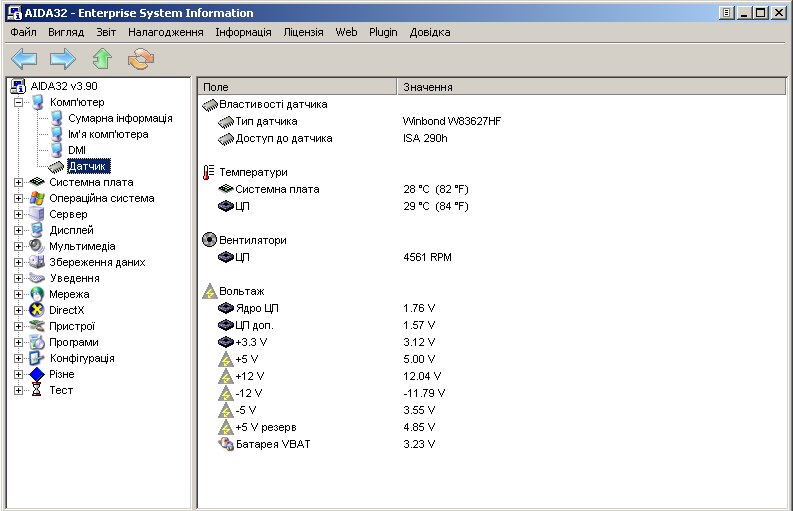The height and width of the screenshot is (511, 793).
Task: Open the Вигляд menu
Action: pyautogui.click(x=66, y=32)
